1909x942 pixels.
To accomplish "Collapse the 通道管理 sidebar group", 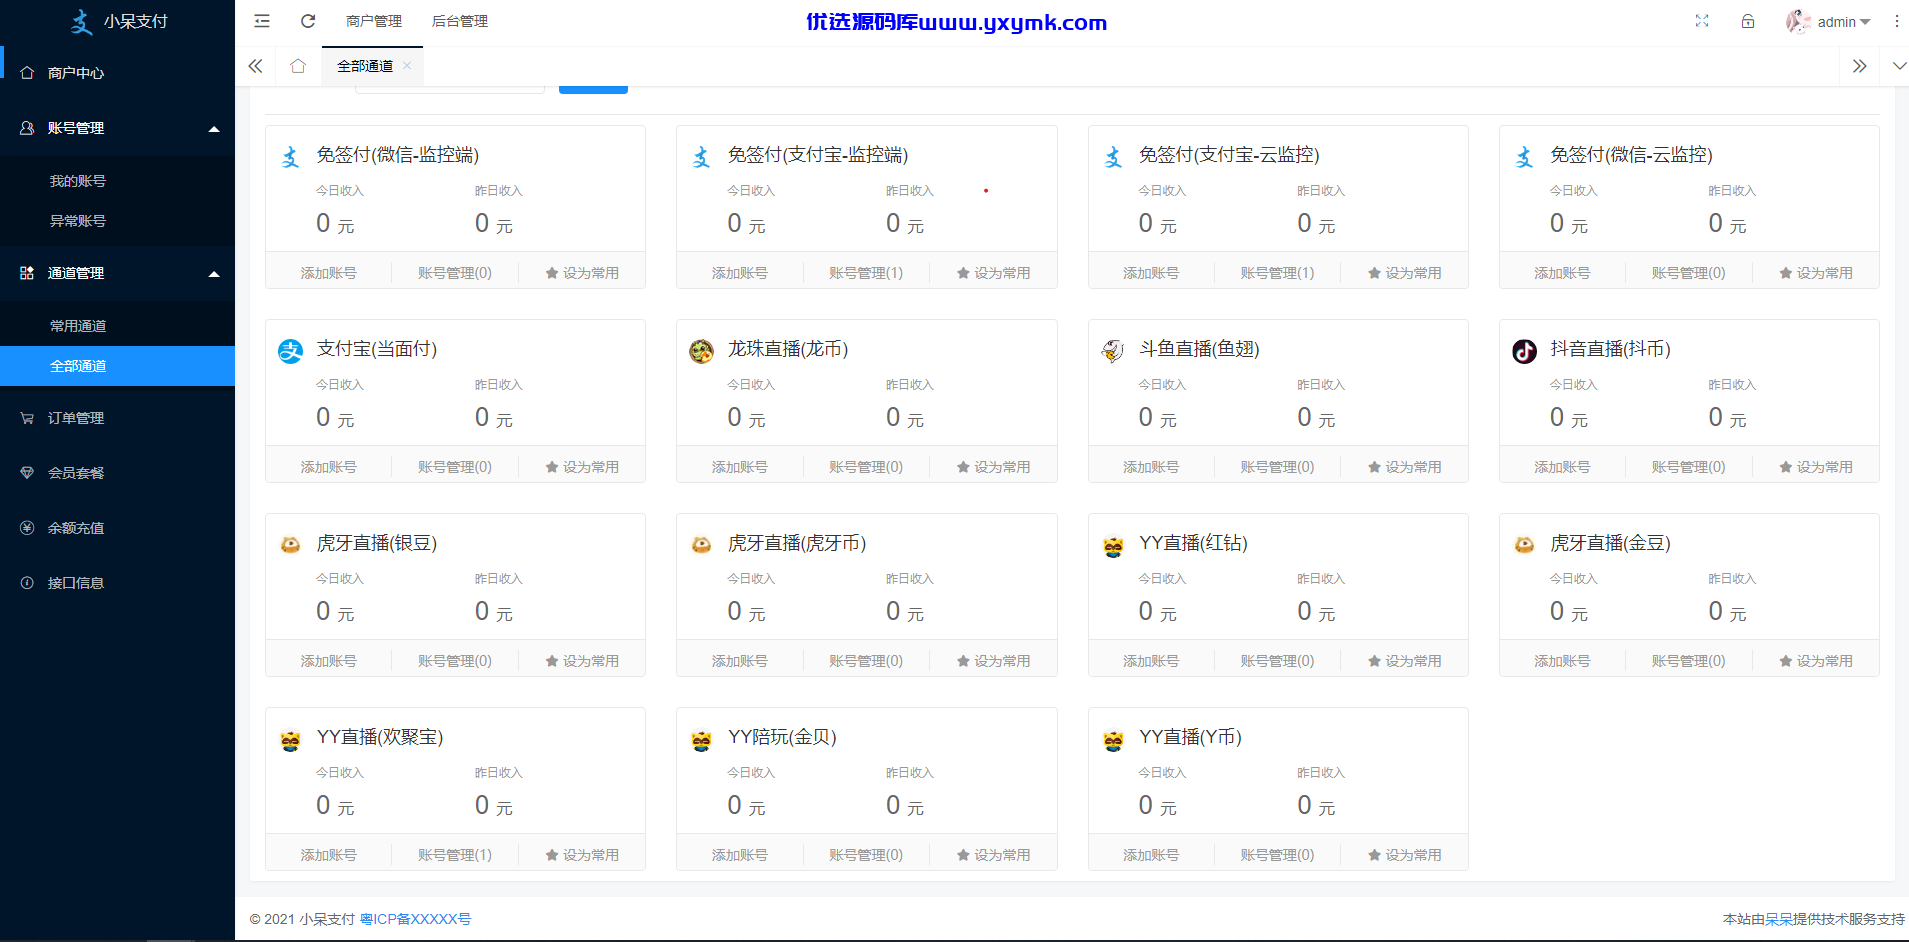I will 117,273.
